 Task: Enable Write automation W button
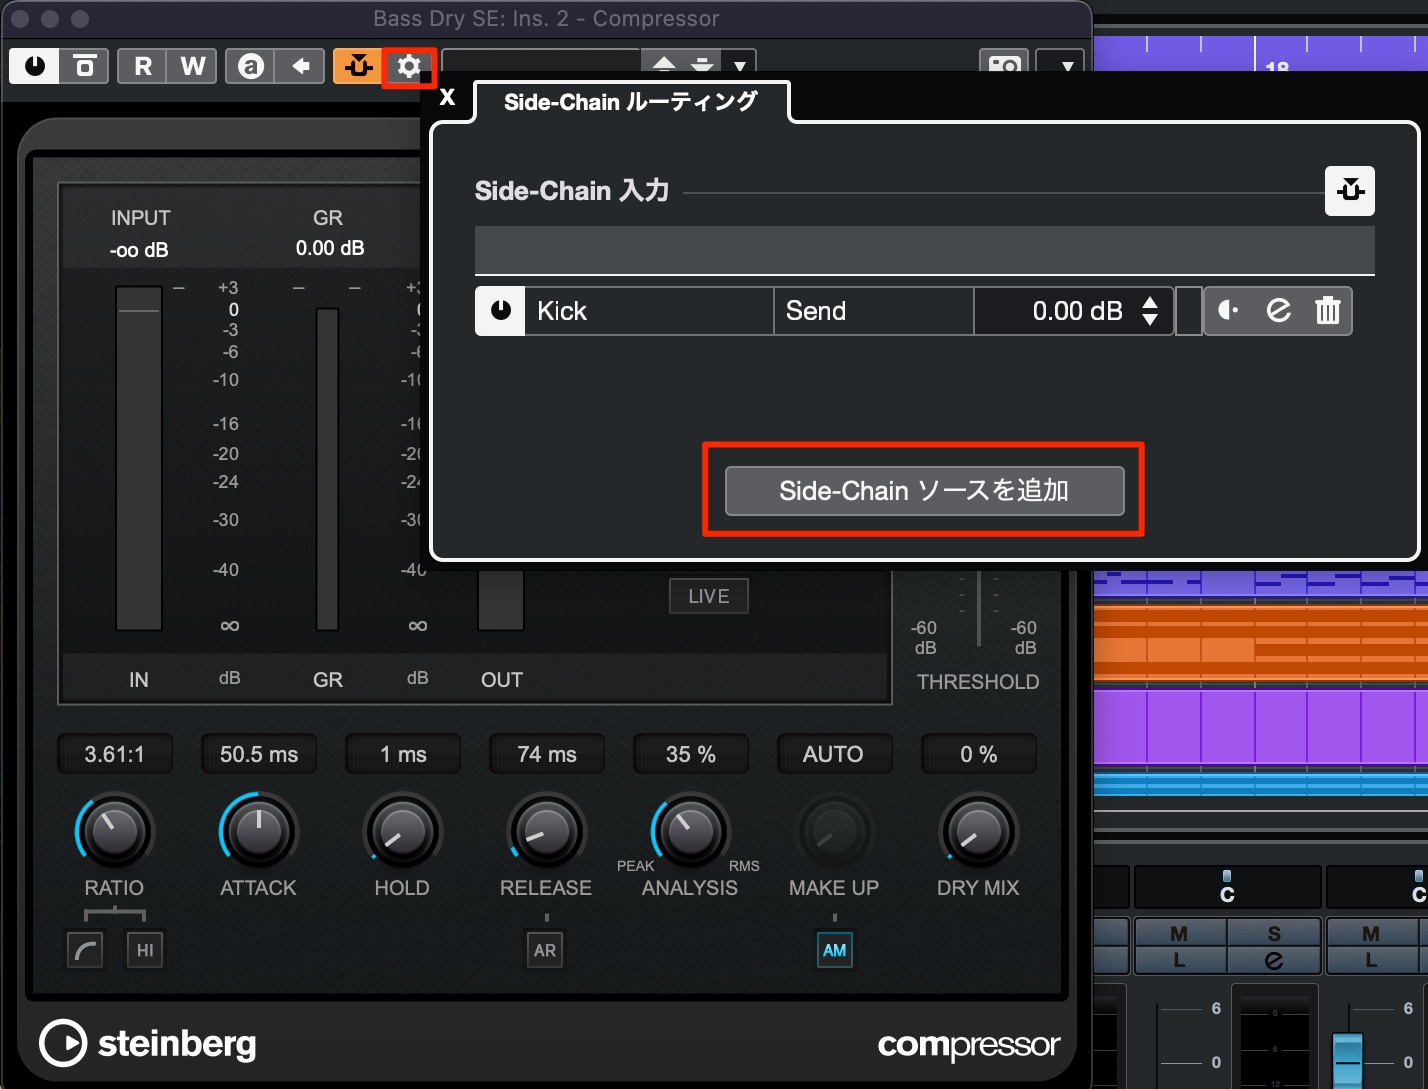pos(193,66)
